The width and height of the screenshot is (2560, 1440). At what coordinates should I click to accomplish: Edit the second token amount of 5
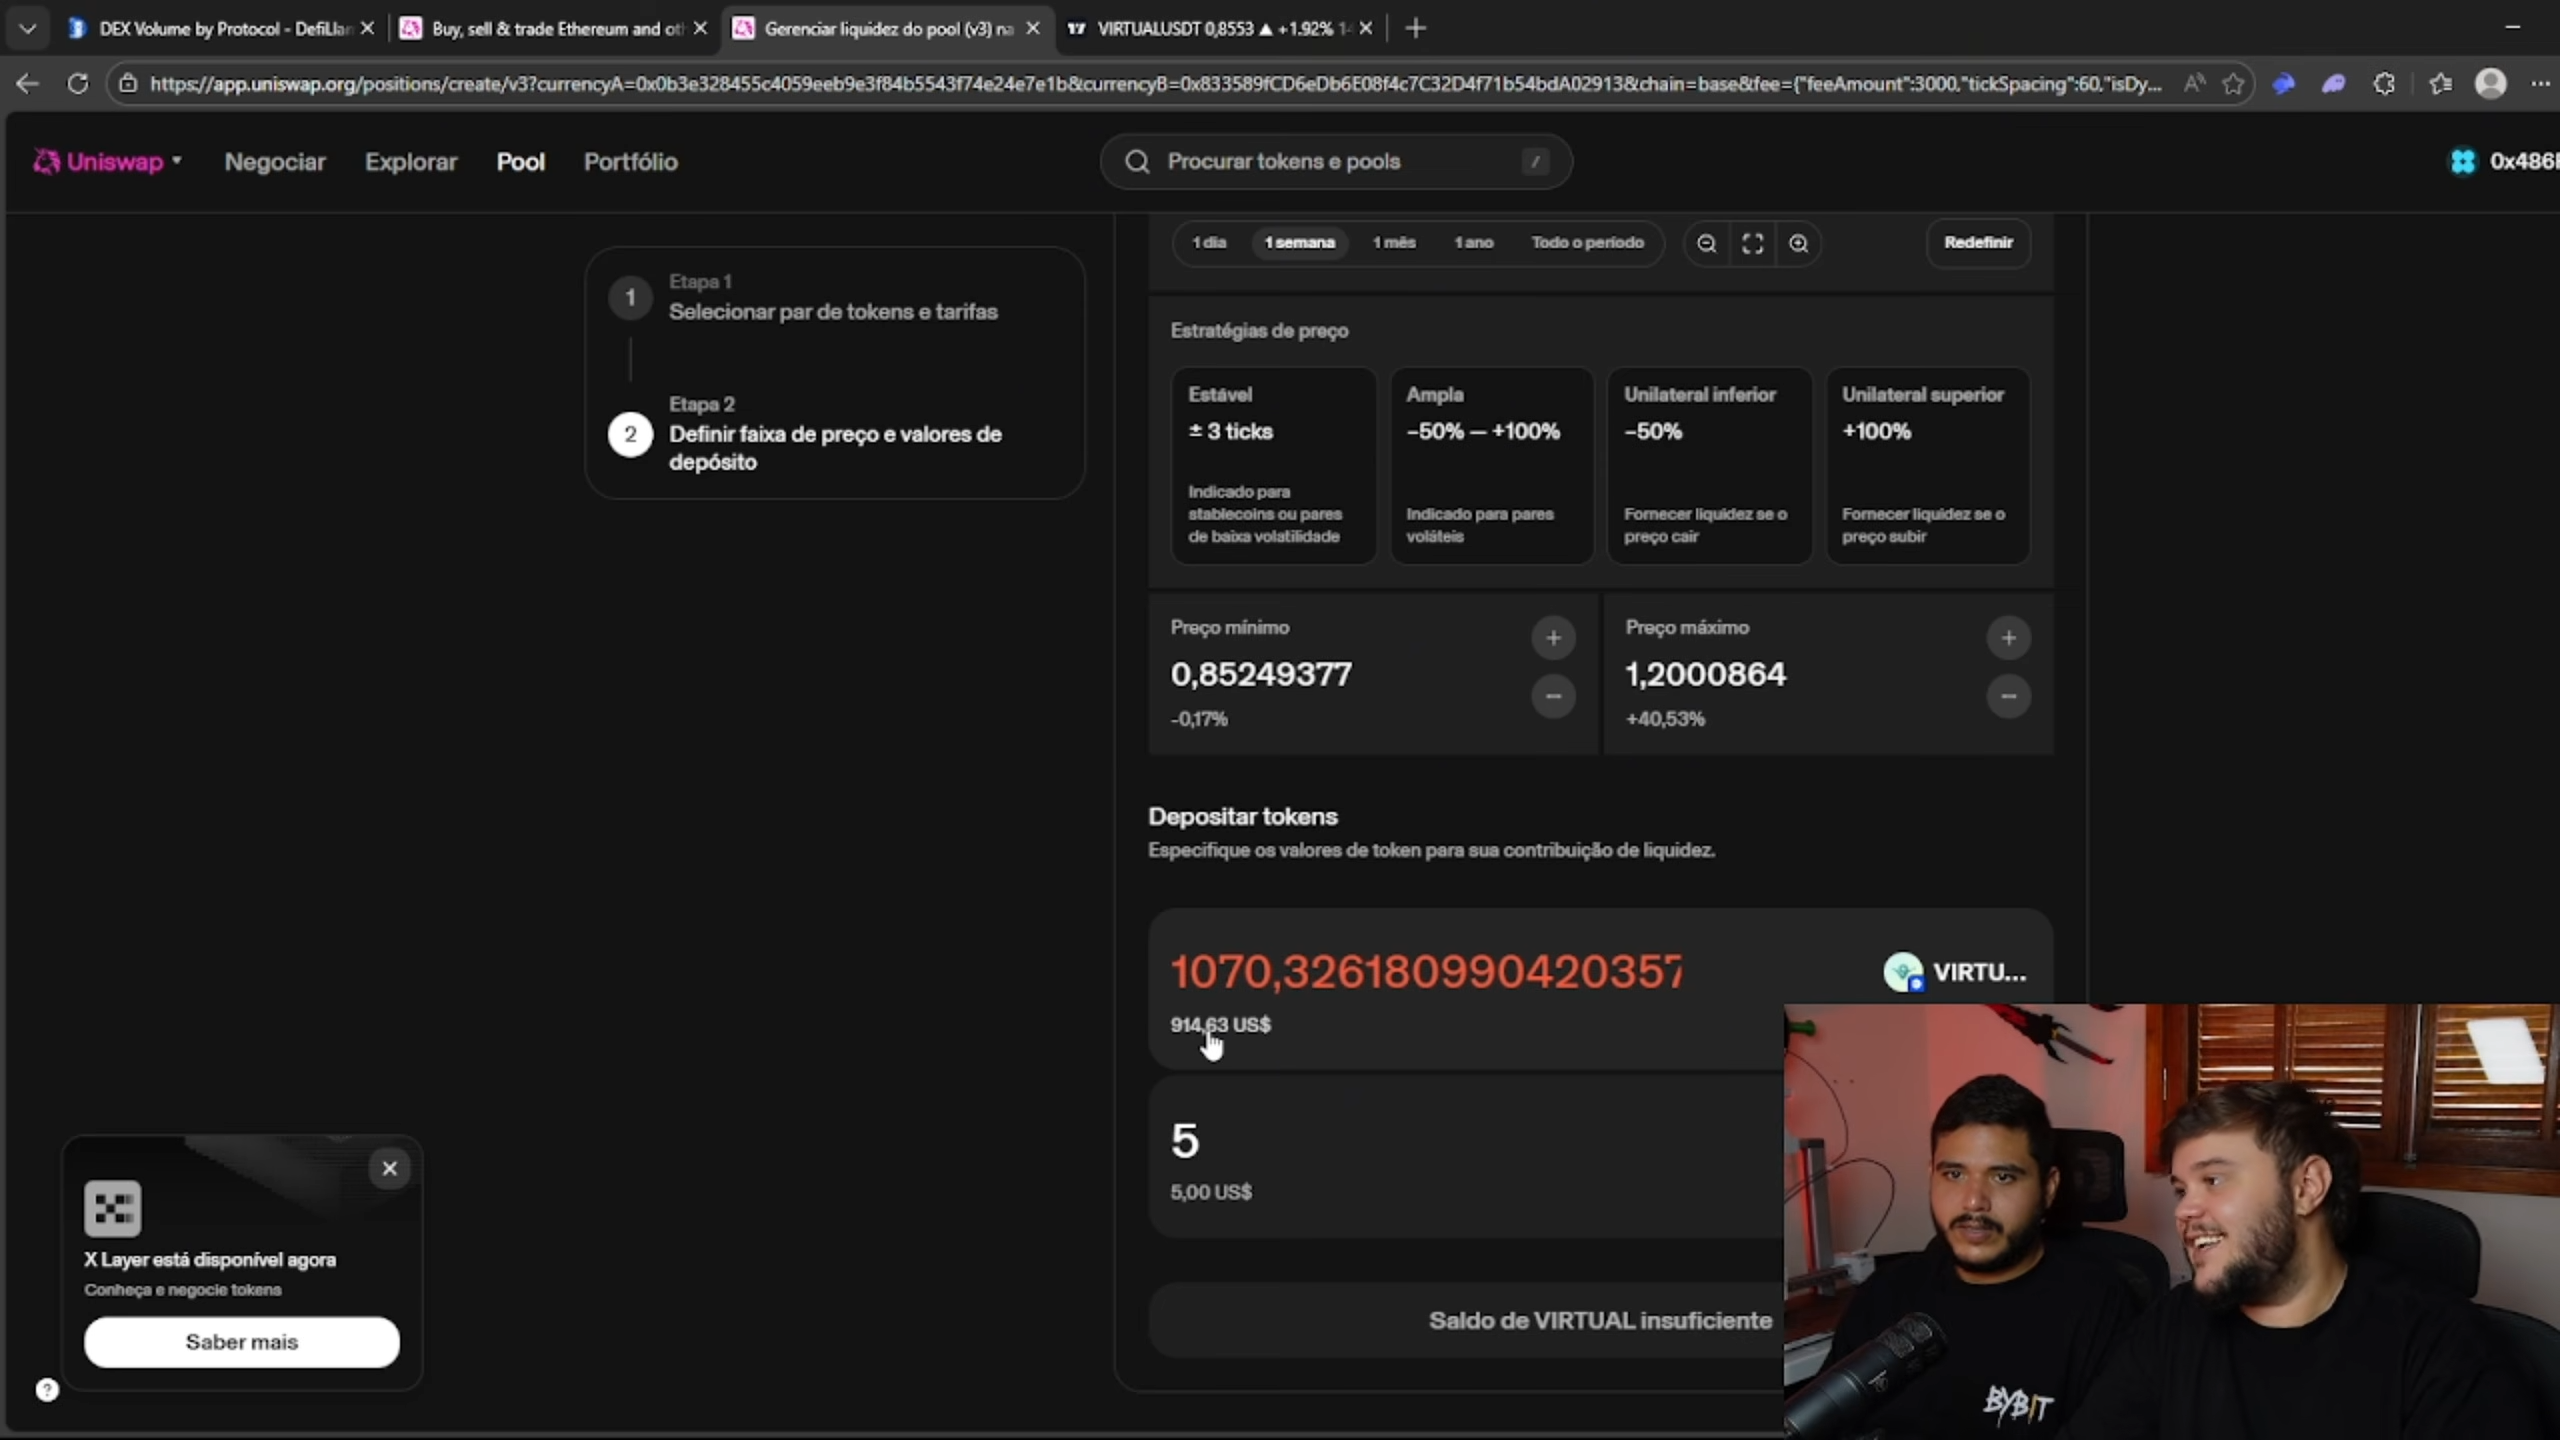(1185, 1141)
